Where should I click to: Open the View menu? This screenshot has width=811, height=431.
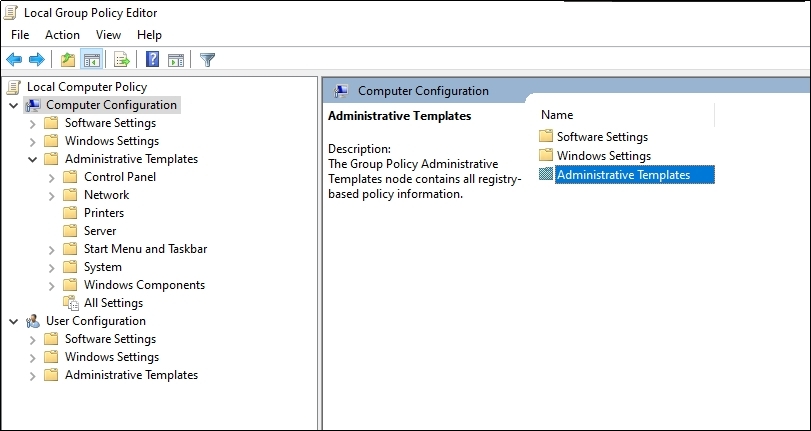pyautogui.click(x=108, y=35)
